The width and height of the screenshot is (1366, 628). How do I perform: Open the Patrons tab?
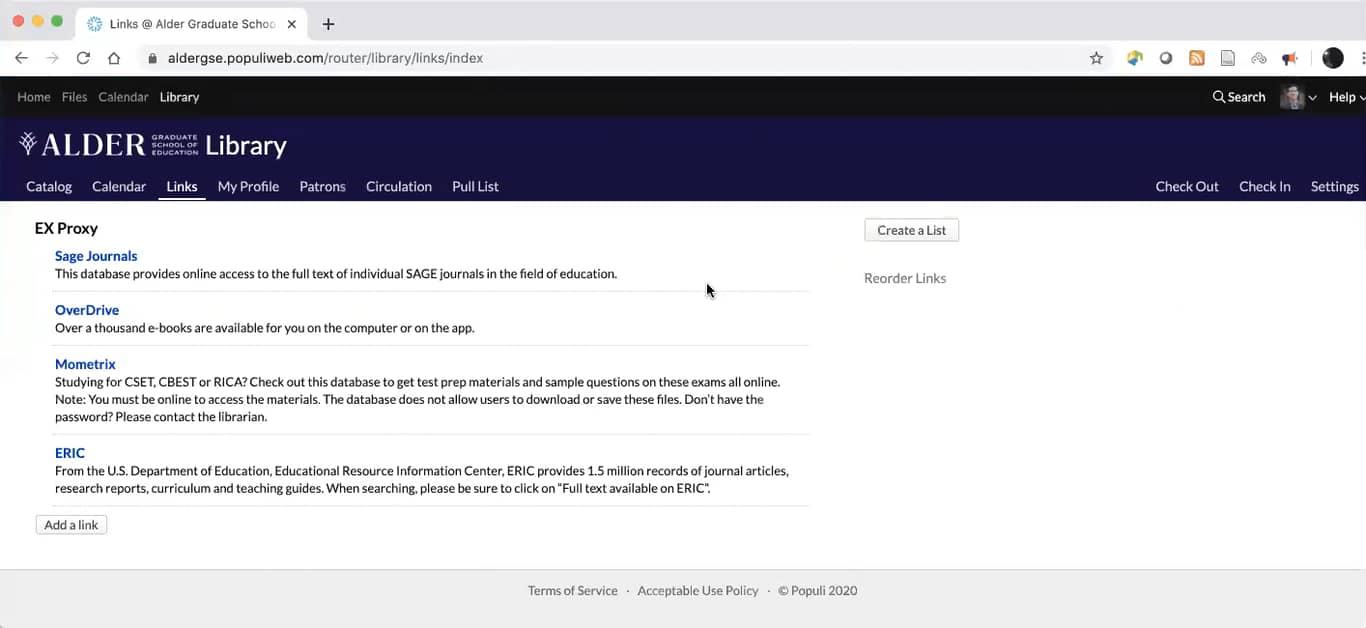(322, 186)
